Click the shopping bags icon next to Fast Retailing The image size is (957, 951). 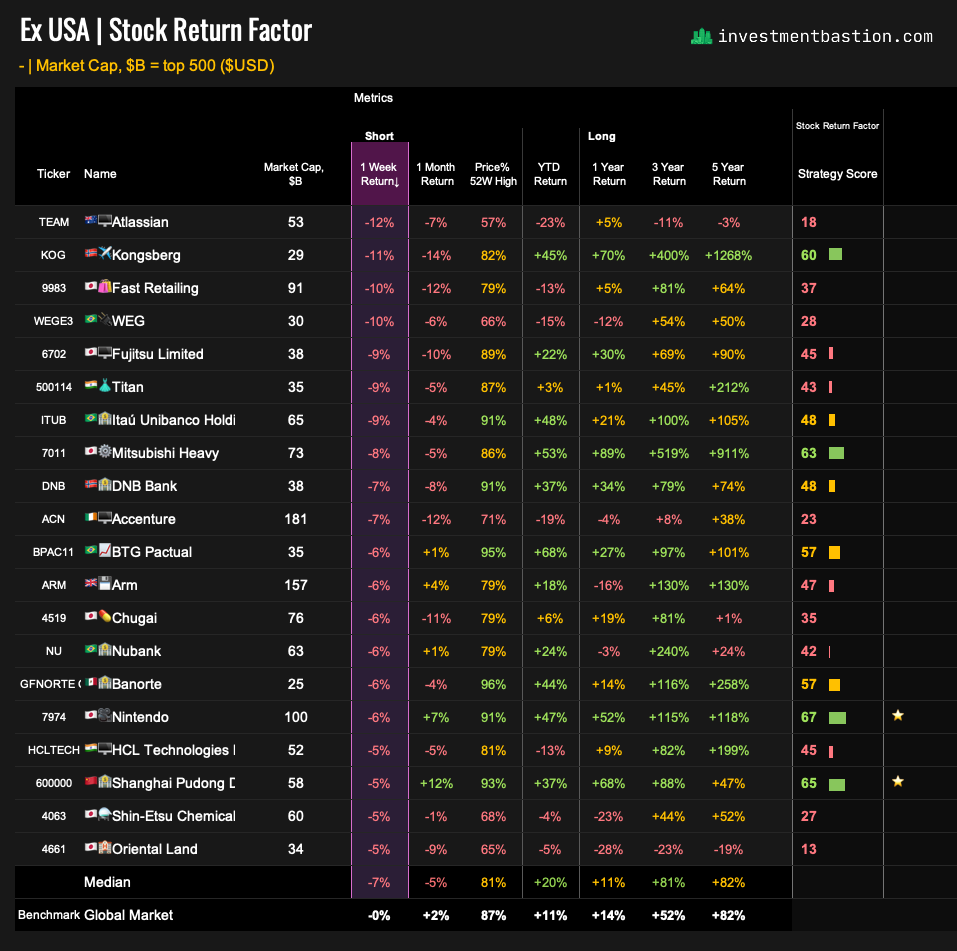tap(105, 286)
